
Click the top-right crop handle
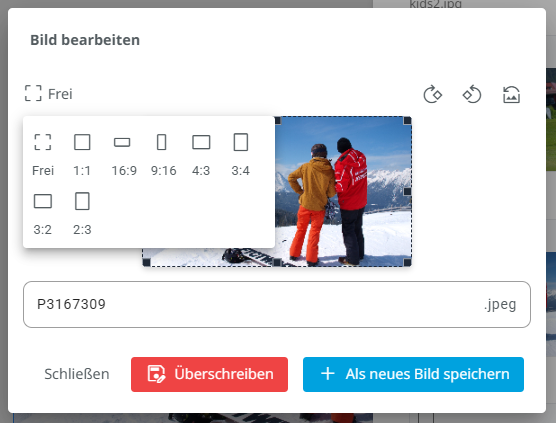coord(407,121)
